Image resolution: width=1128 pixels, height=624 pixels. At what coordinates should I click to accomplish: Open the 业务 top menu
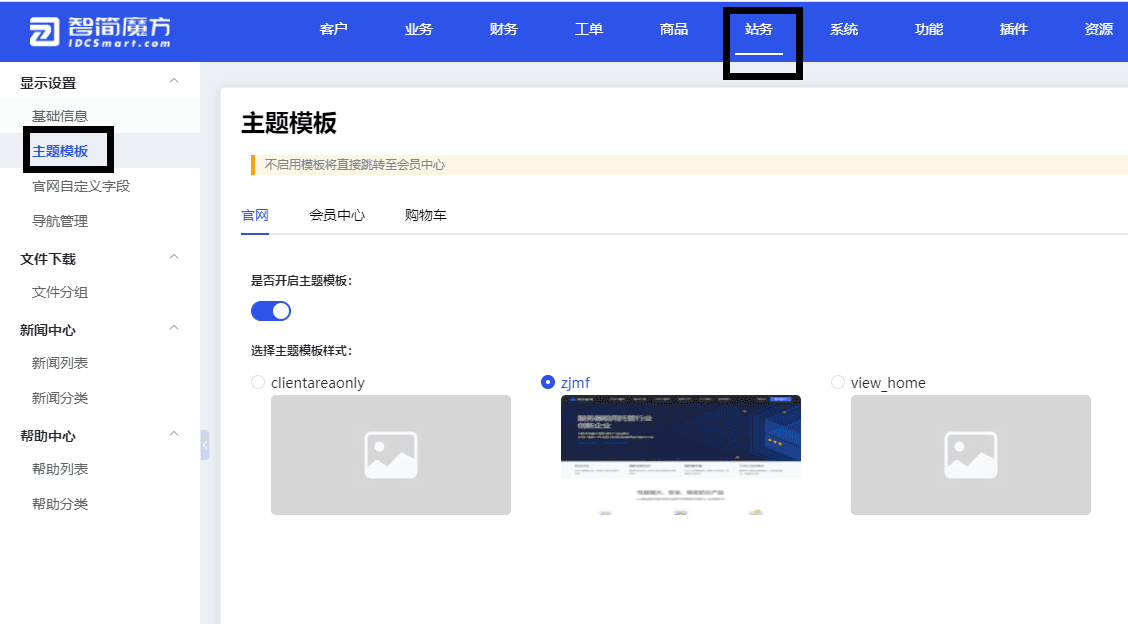(x=418, y=30)
